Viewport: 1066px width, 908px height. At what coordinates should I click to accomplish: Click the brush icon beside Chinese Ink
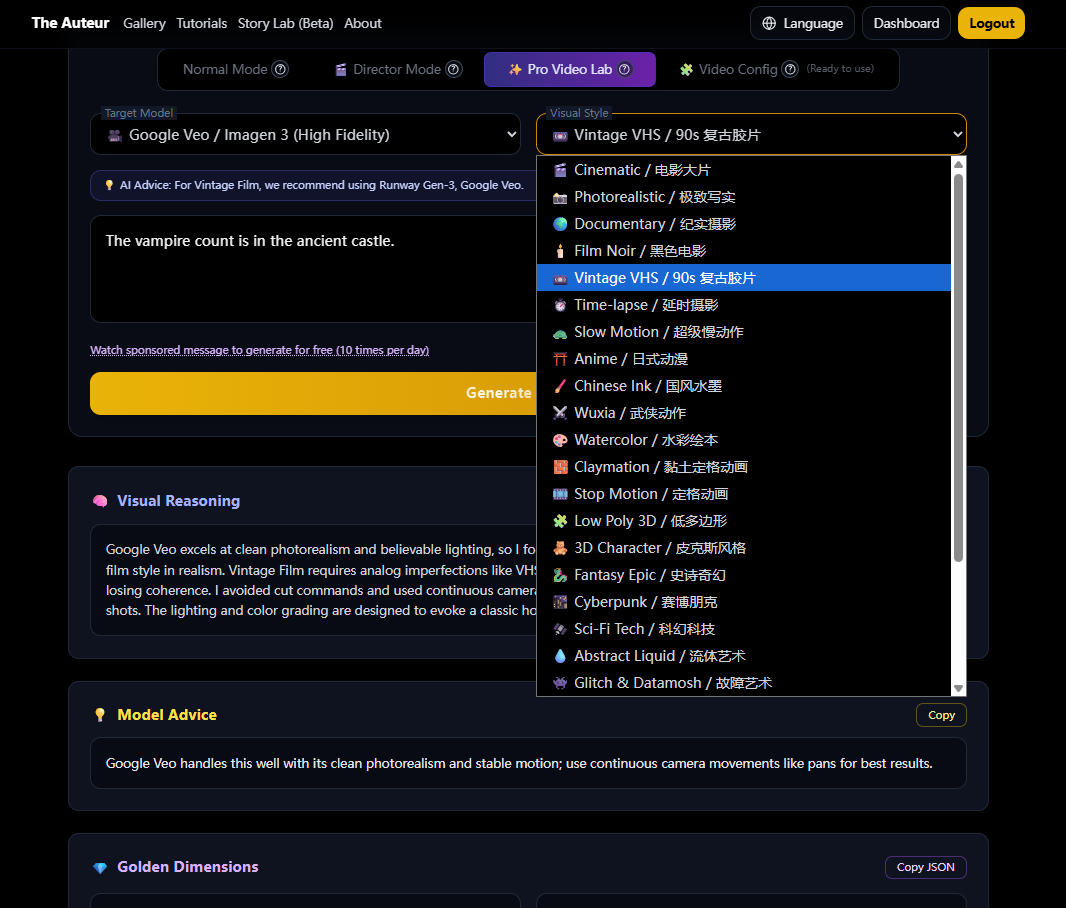pos(561,385)
